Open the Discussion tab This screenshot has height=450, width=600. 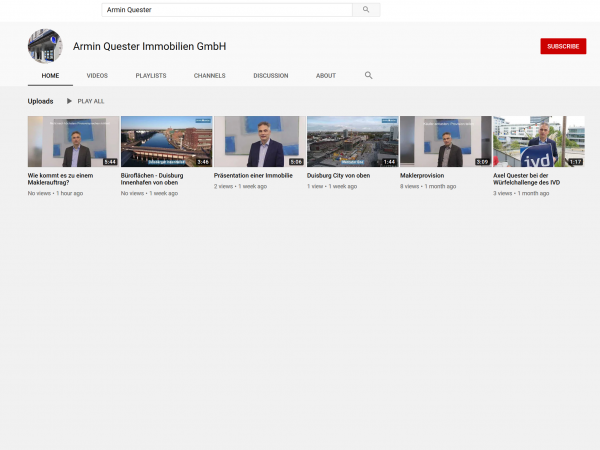point(271,76)
